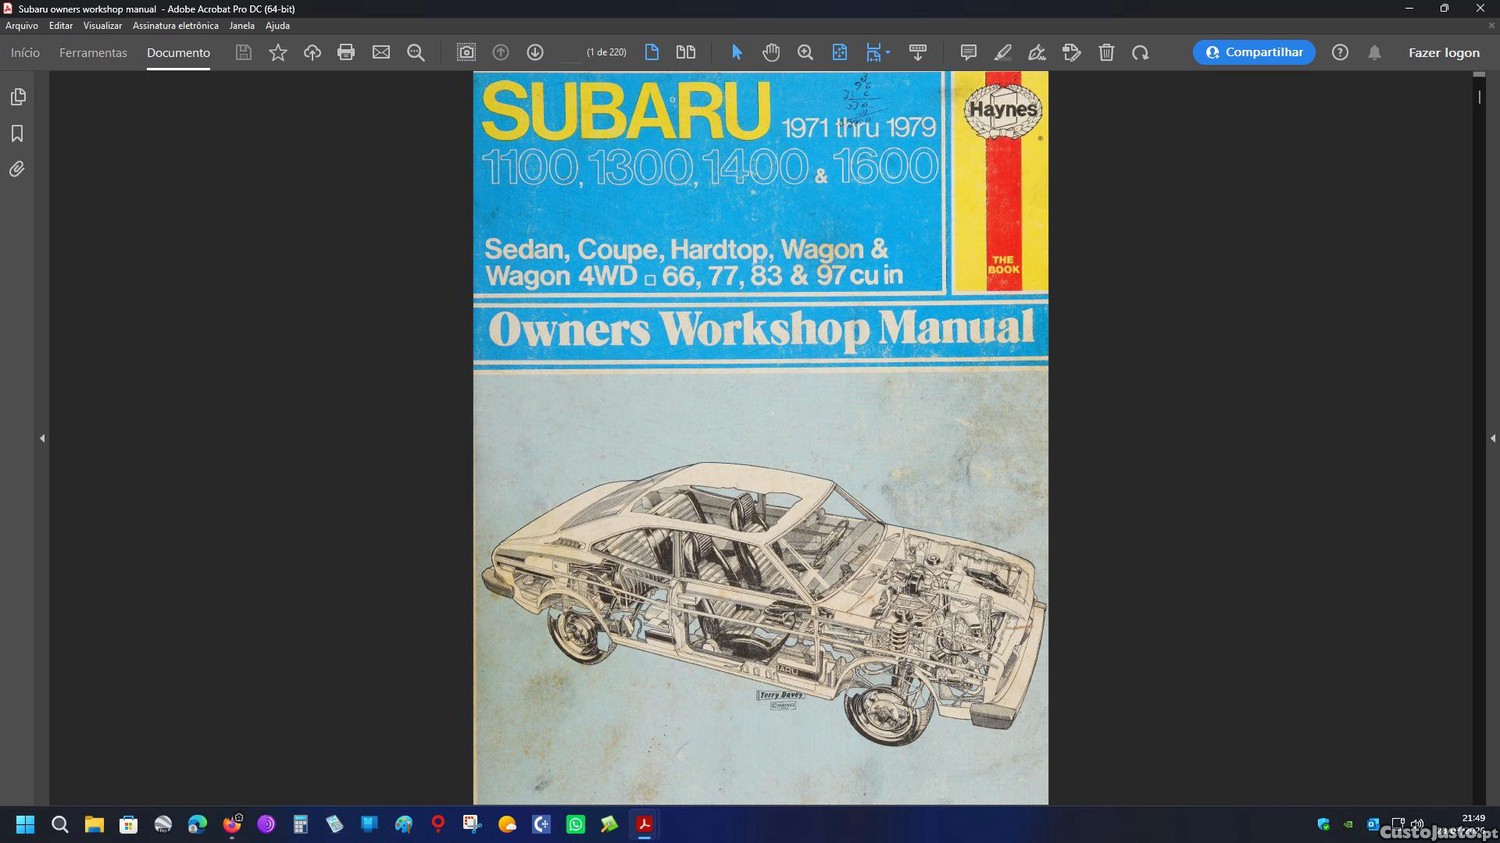Switch to single page view icon
Image resolution: width=1500 pixels, height=843 pixels.
[x=652, y=52]
